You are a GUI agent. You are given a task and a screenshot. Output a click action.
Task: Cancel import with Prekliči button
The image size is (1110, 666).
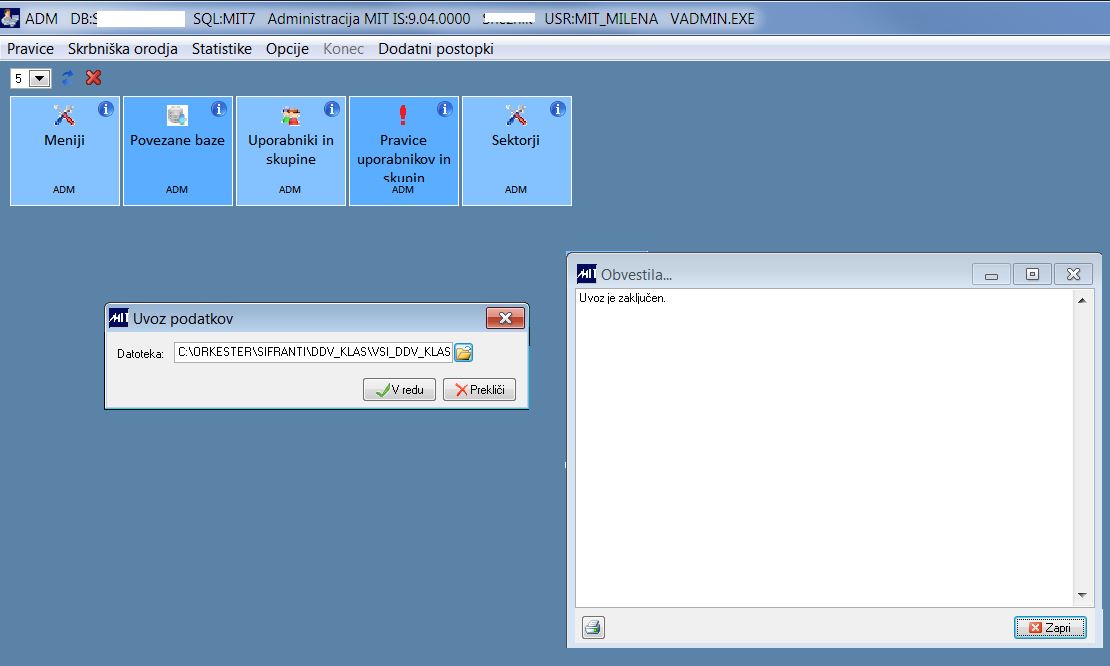point(479,389)
